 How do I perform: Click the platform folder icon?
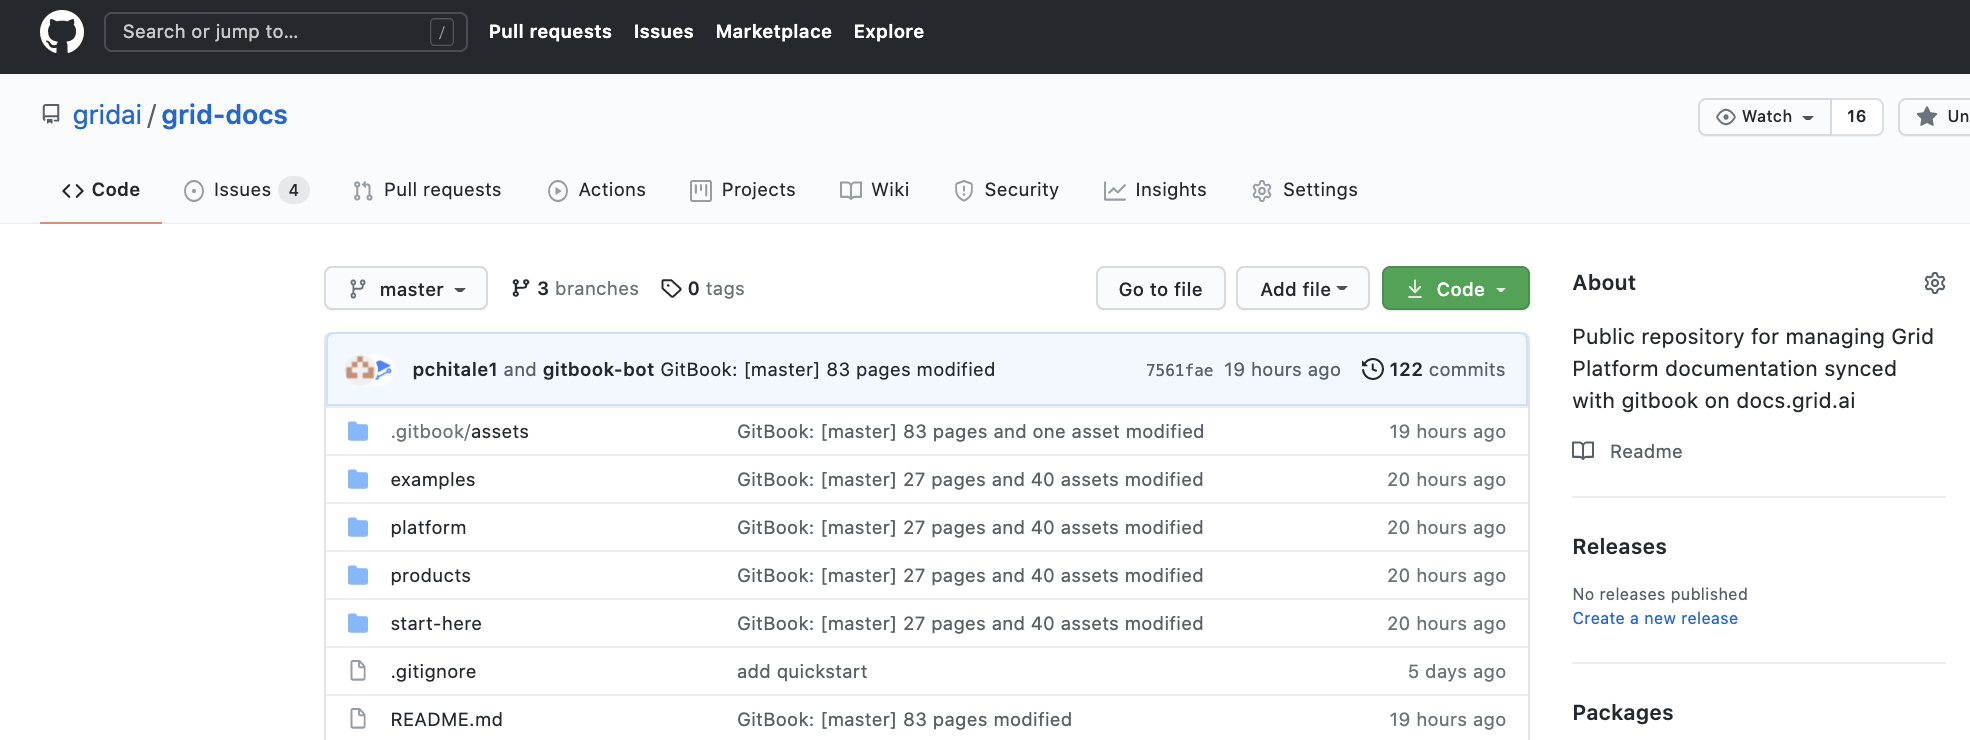[358, 527]
